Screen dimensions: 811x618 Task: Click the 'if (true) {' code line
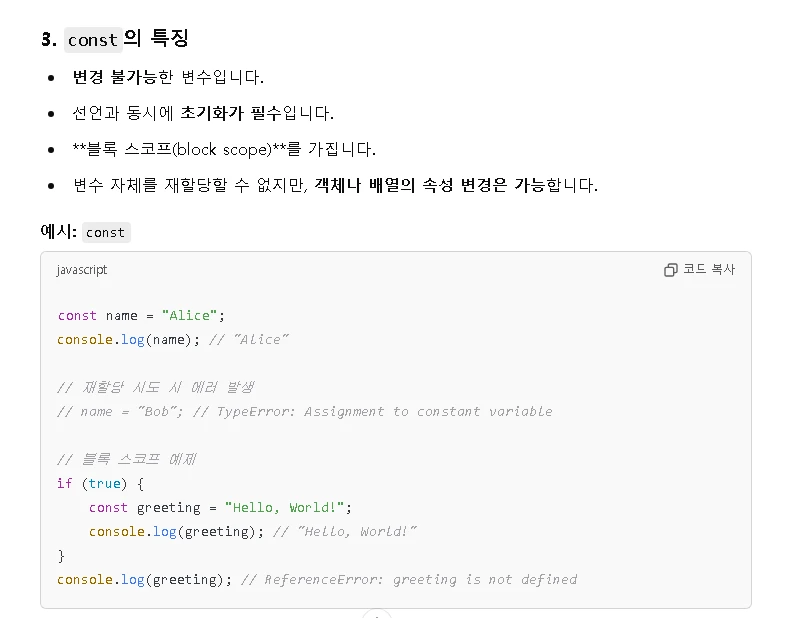pos(101,484)
